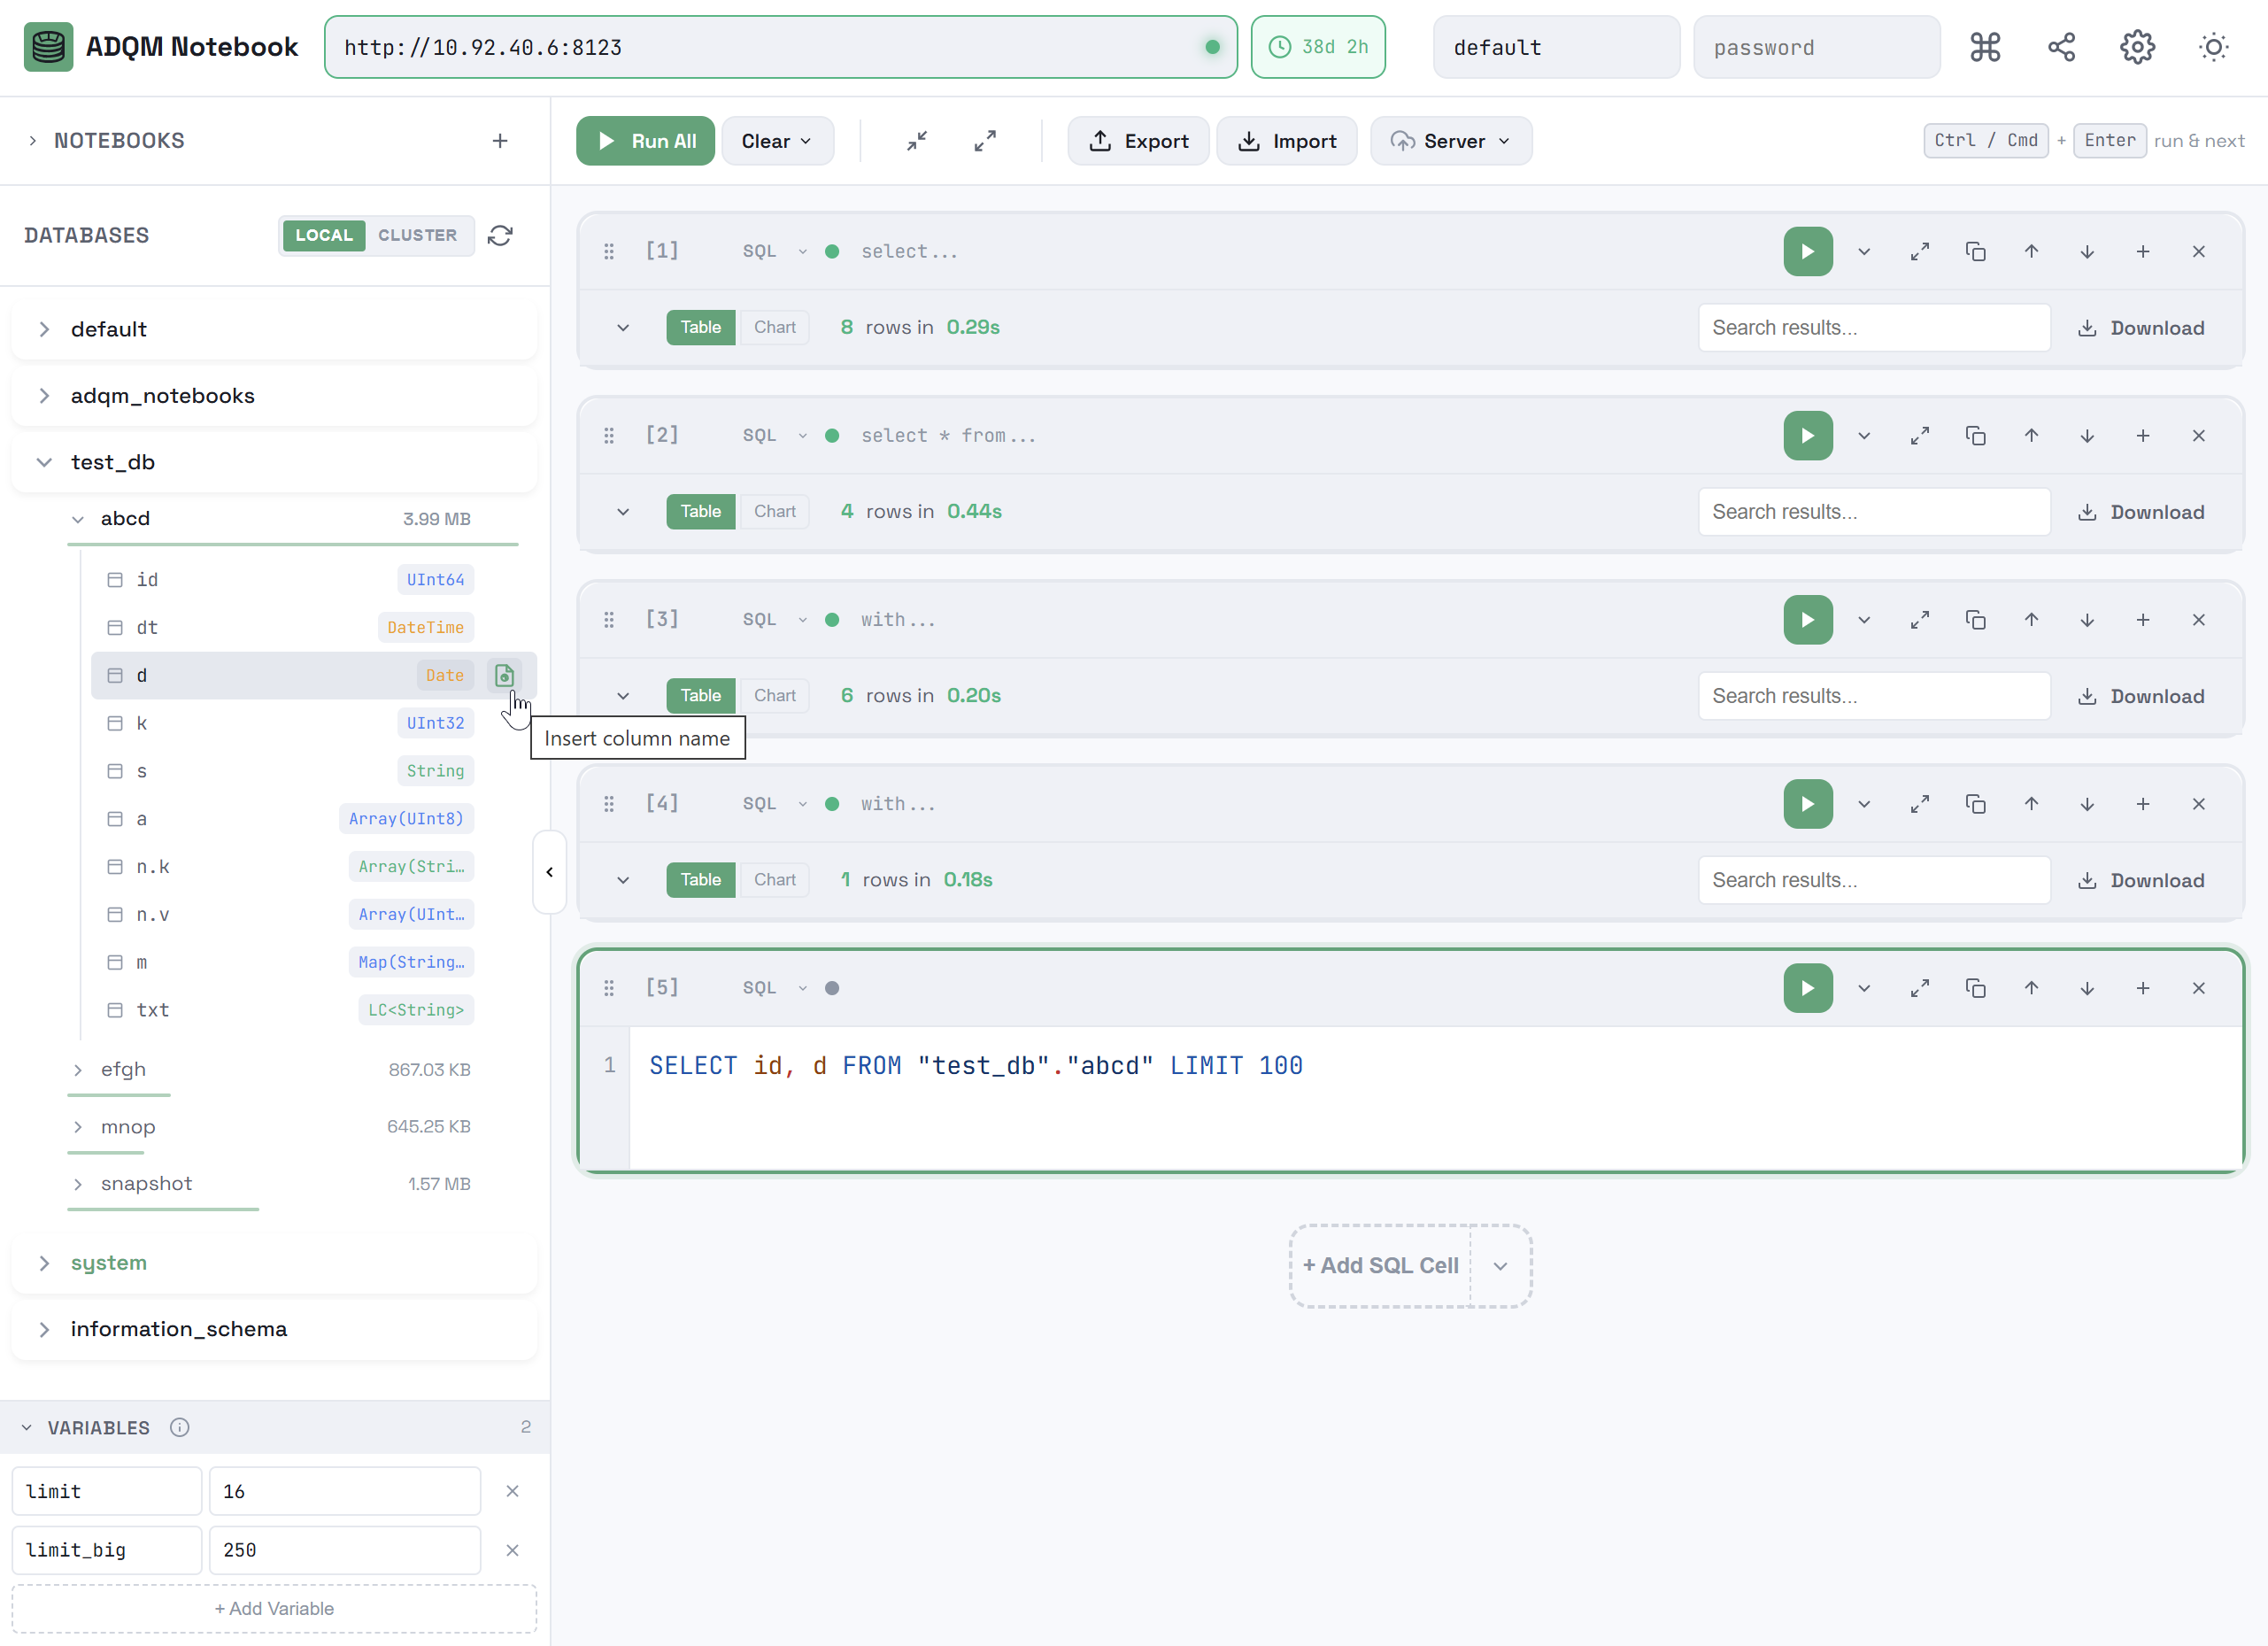Screen dimensions: 2268x1646
Task: Run cell [5] with the play button
Action: tap(1807, 988)
